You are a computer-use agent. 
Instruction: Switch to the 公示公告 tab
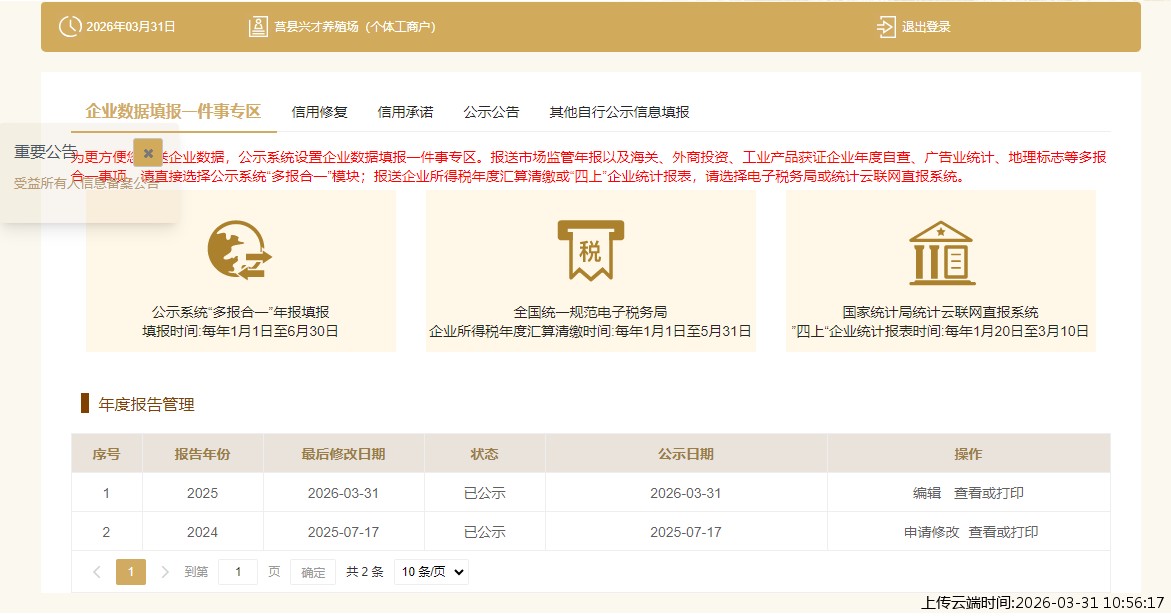pyautogui.click(x=490, y=112)
